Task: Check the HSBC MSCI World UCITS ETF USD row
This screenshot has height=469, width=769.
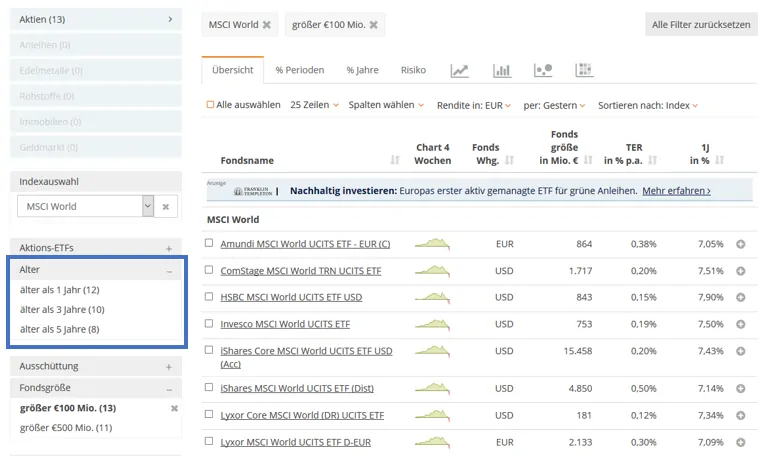Action: click(x=209, y=296)
